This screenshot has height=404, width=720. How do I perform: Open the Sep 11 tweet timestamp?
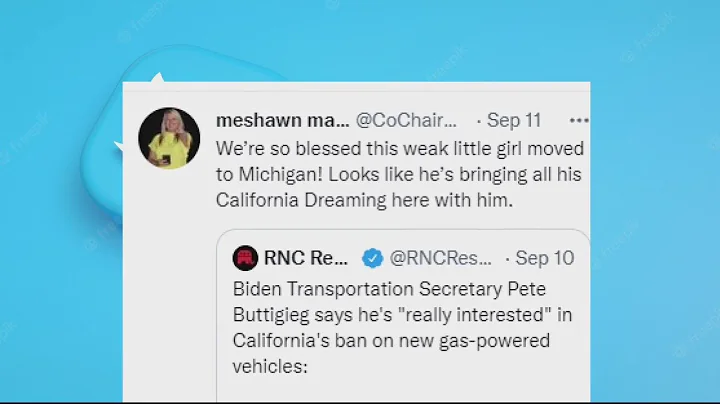pos(513,120)
